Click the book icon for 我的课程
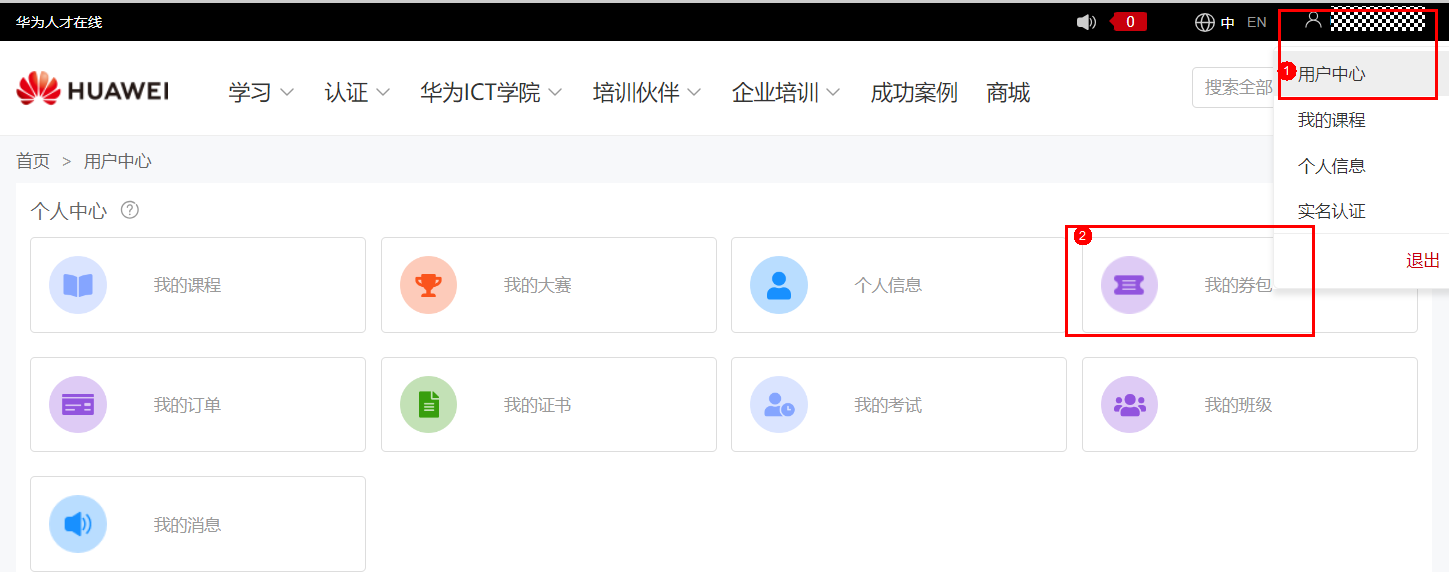 (x=78, y=285)
